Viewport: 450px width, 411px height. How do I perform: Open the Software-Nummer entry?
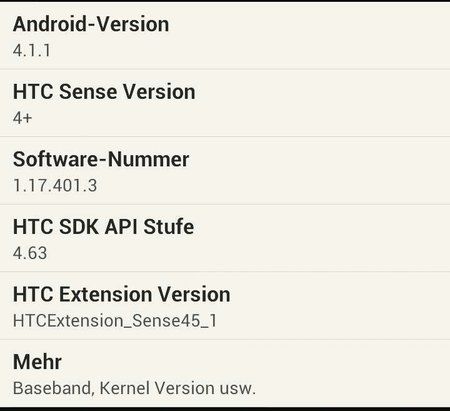225,171
